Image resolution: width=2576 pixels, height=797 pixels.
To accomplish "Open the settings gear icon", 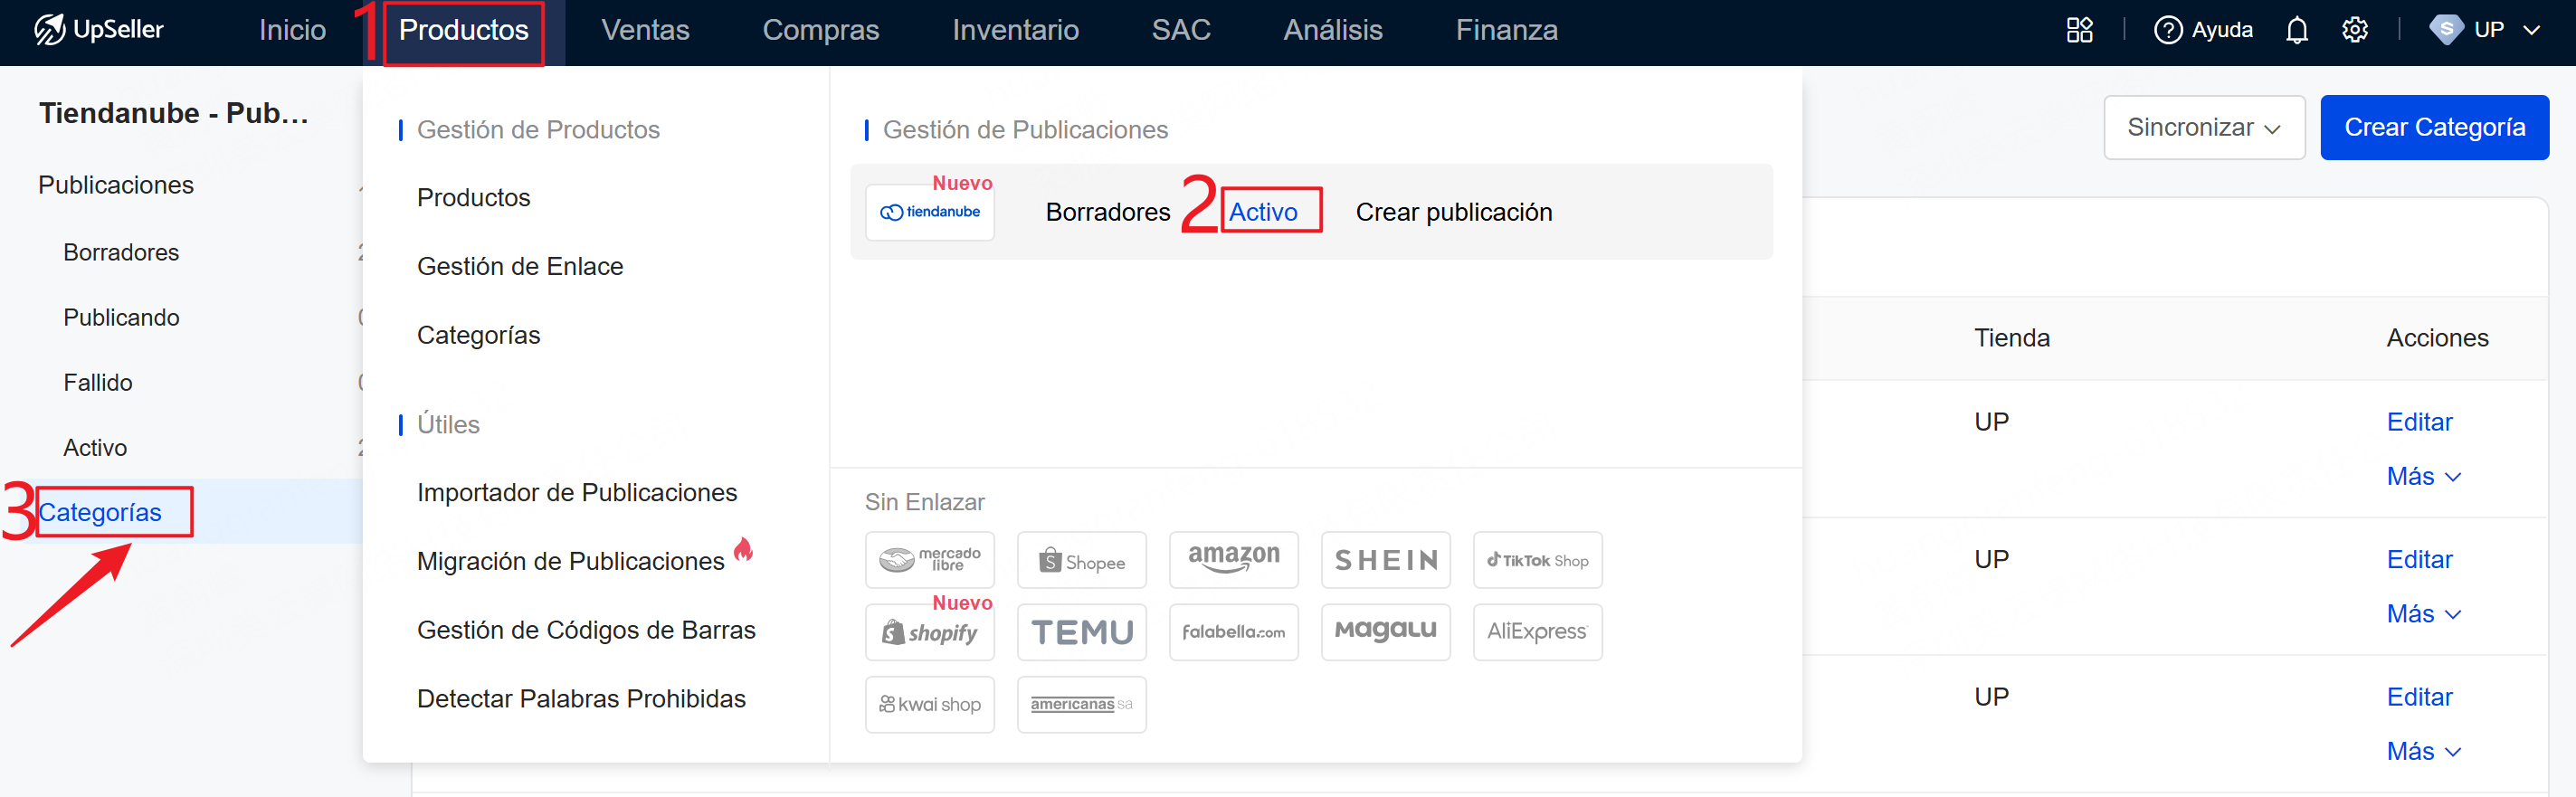I will coord(2354,30).
